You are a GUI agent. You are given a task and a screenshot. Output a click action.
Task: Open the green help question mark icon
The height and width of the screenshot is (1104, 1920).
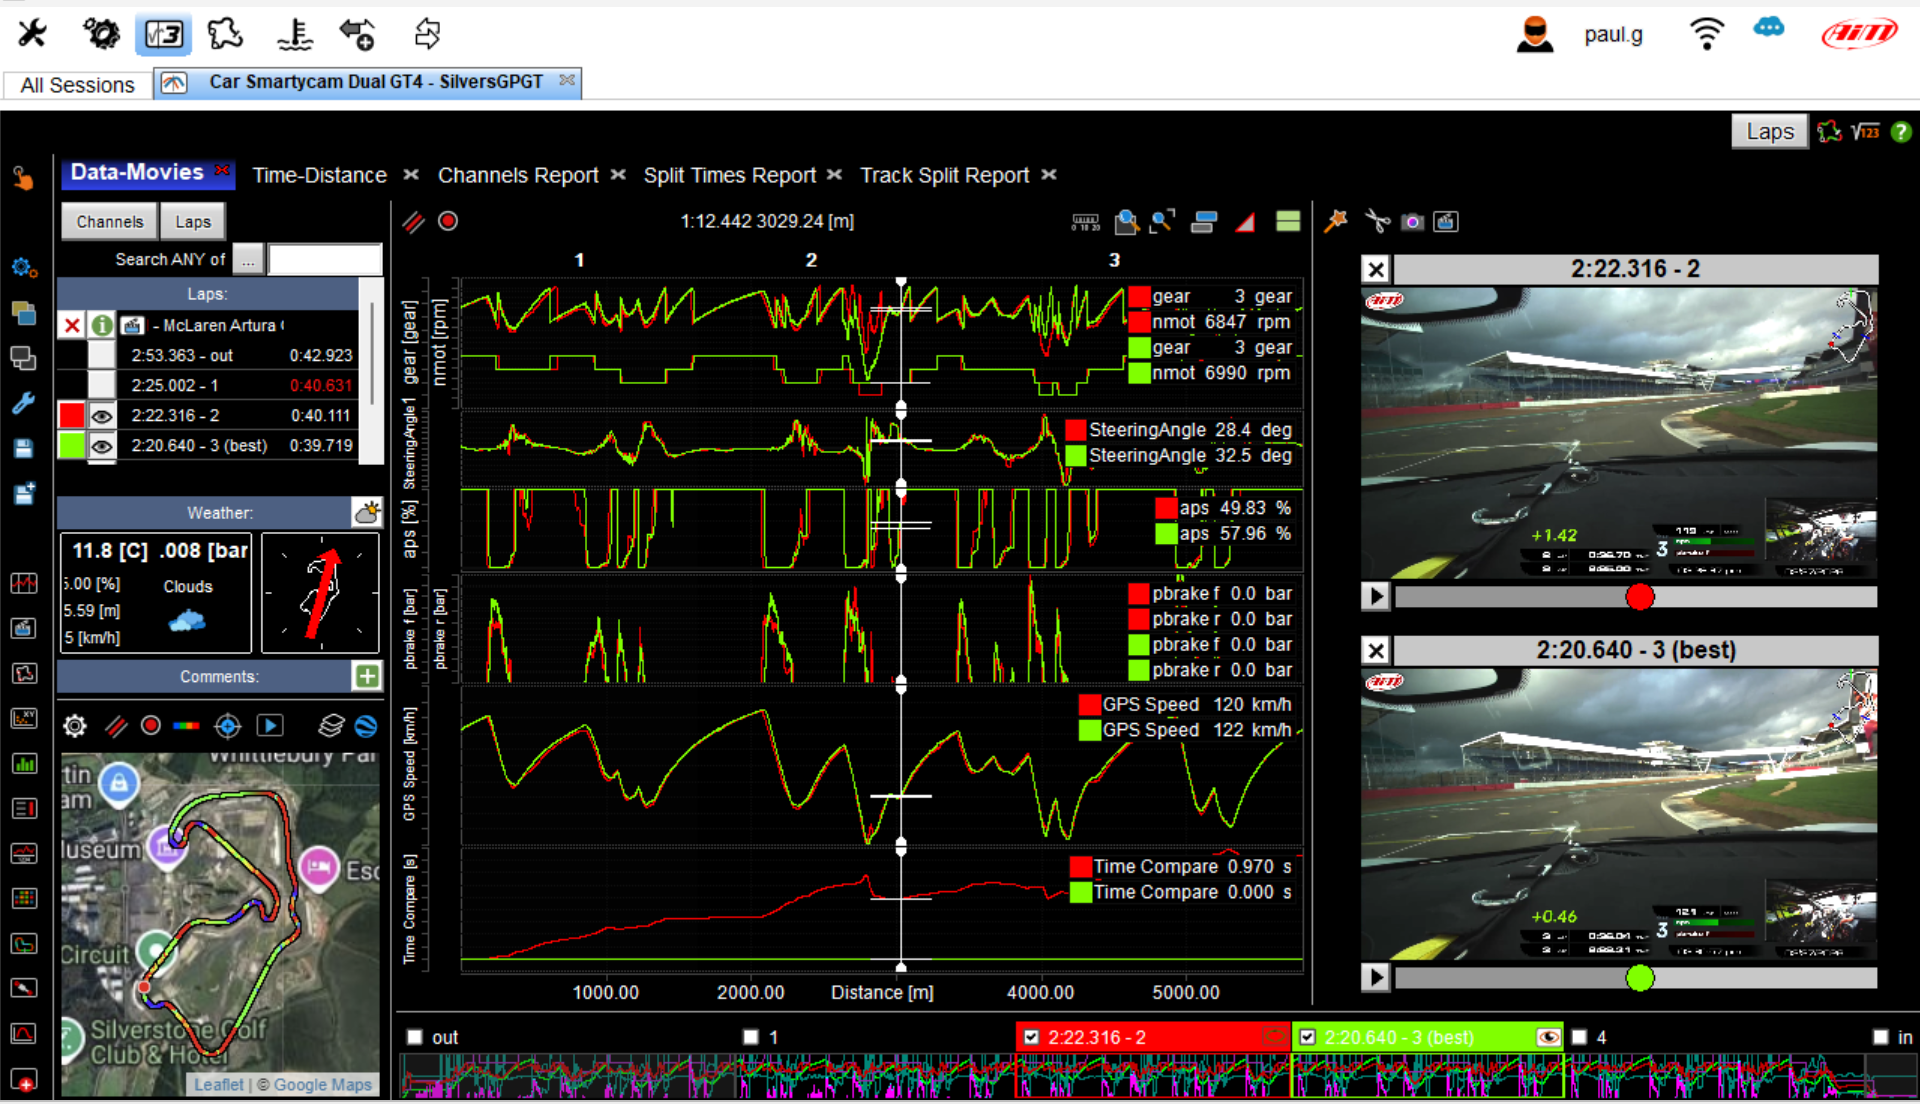1901,132
